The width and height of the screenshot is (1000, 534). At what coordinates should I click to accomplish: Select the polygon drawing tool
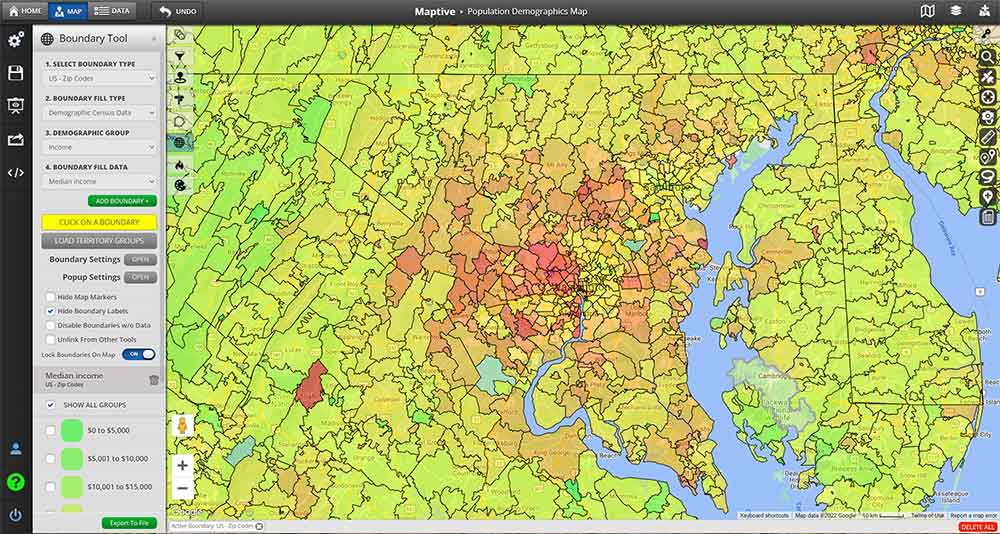180,121
